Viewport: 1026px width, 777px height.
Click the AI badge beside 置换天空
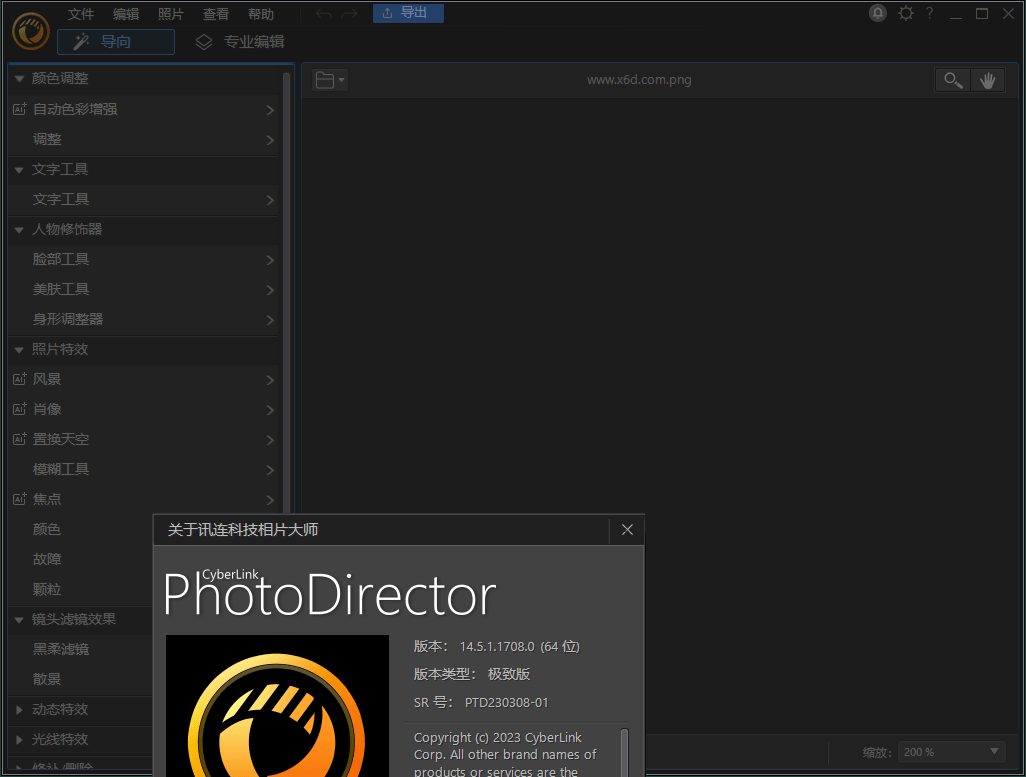(22, 438)
